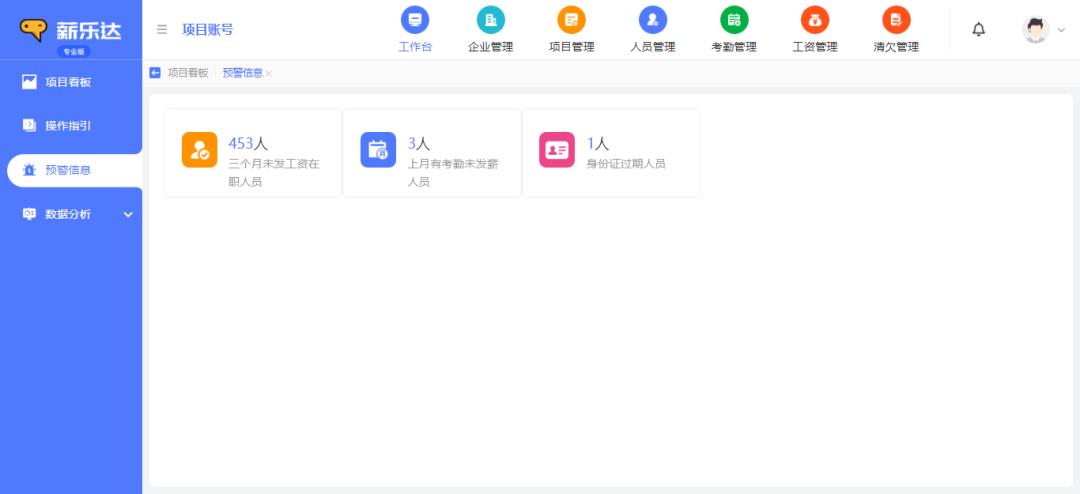Expand 数据分析 submenu chevron
This screenshot has height=494, width=1080.
pyautogui.click(x=128, y=215)
